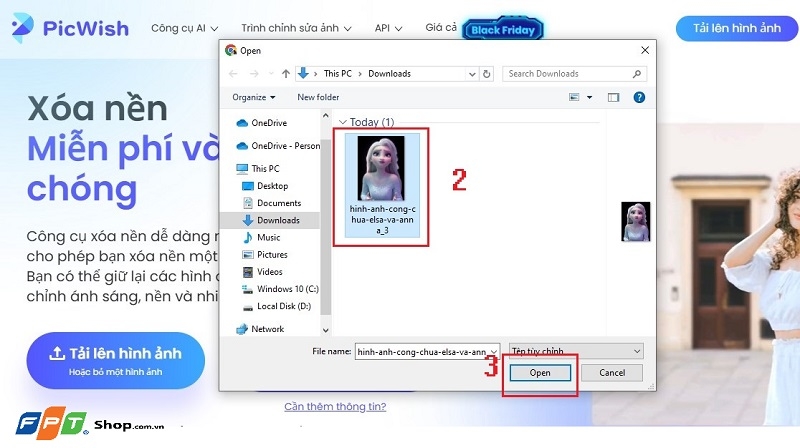Click the Cancel button
The width and height of the screenshot is (800, 448).
pyautogui.click(x=612, y=373)
